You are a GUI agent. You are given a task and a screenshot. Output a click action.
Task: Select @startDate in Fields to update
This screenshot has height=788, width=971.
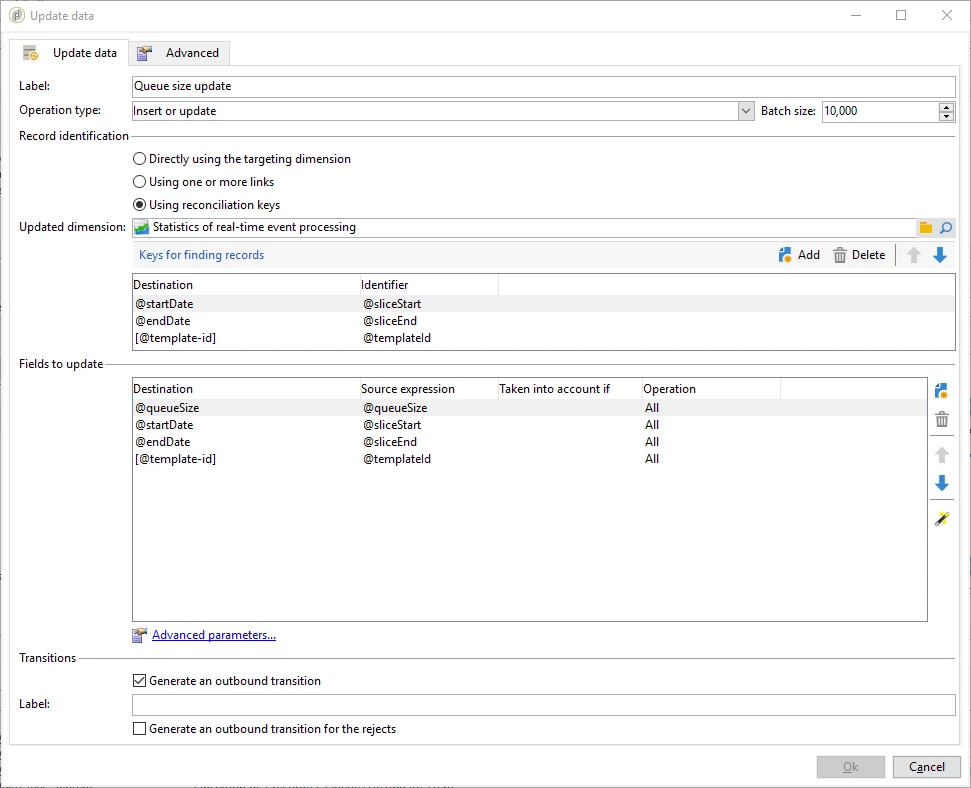(x=529, y=425)
